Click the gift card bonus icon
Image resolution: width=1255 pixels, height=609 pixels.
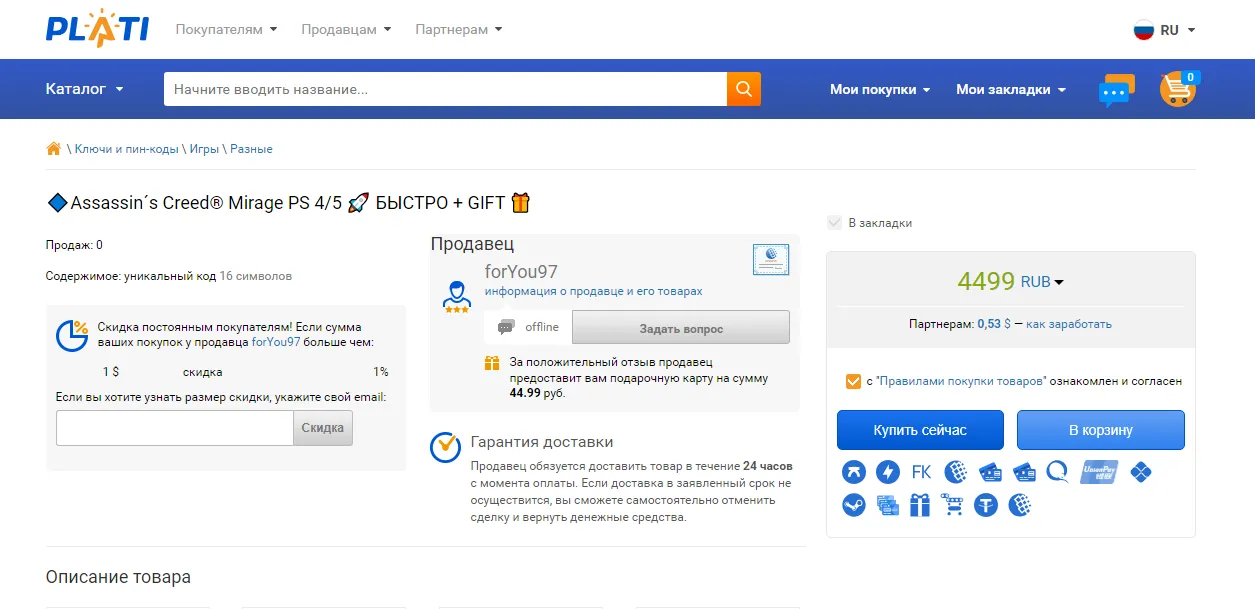coord(492,363)
